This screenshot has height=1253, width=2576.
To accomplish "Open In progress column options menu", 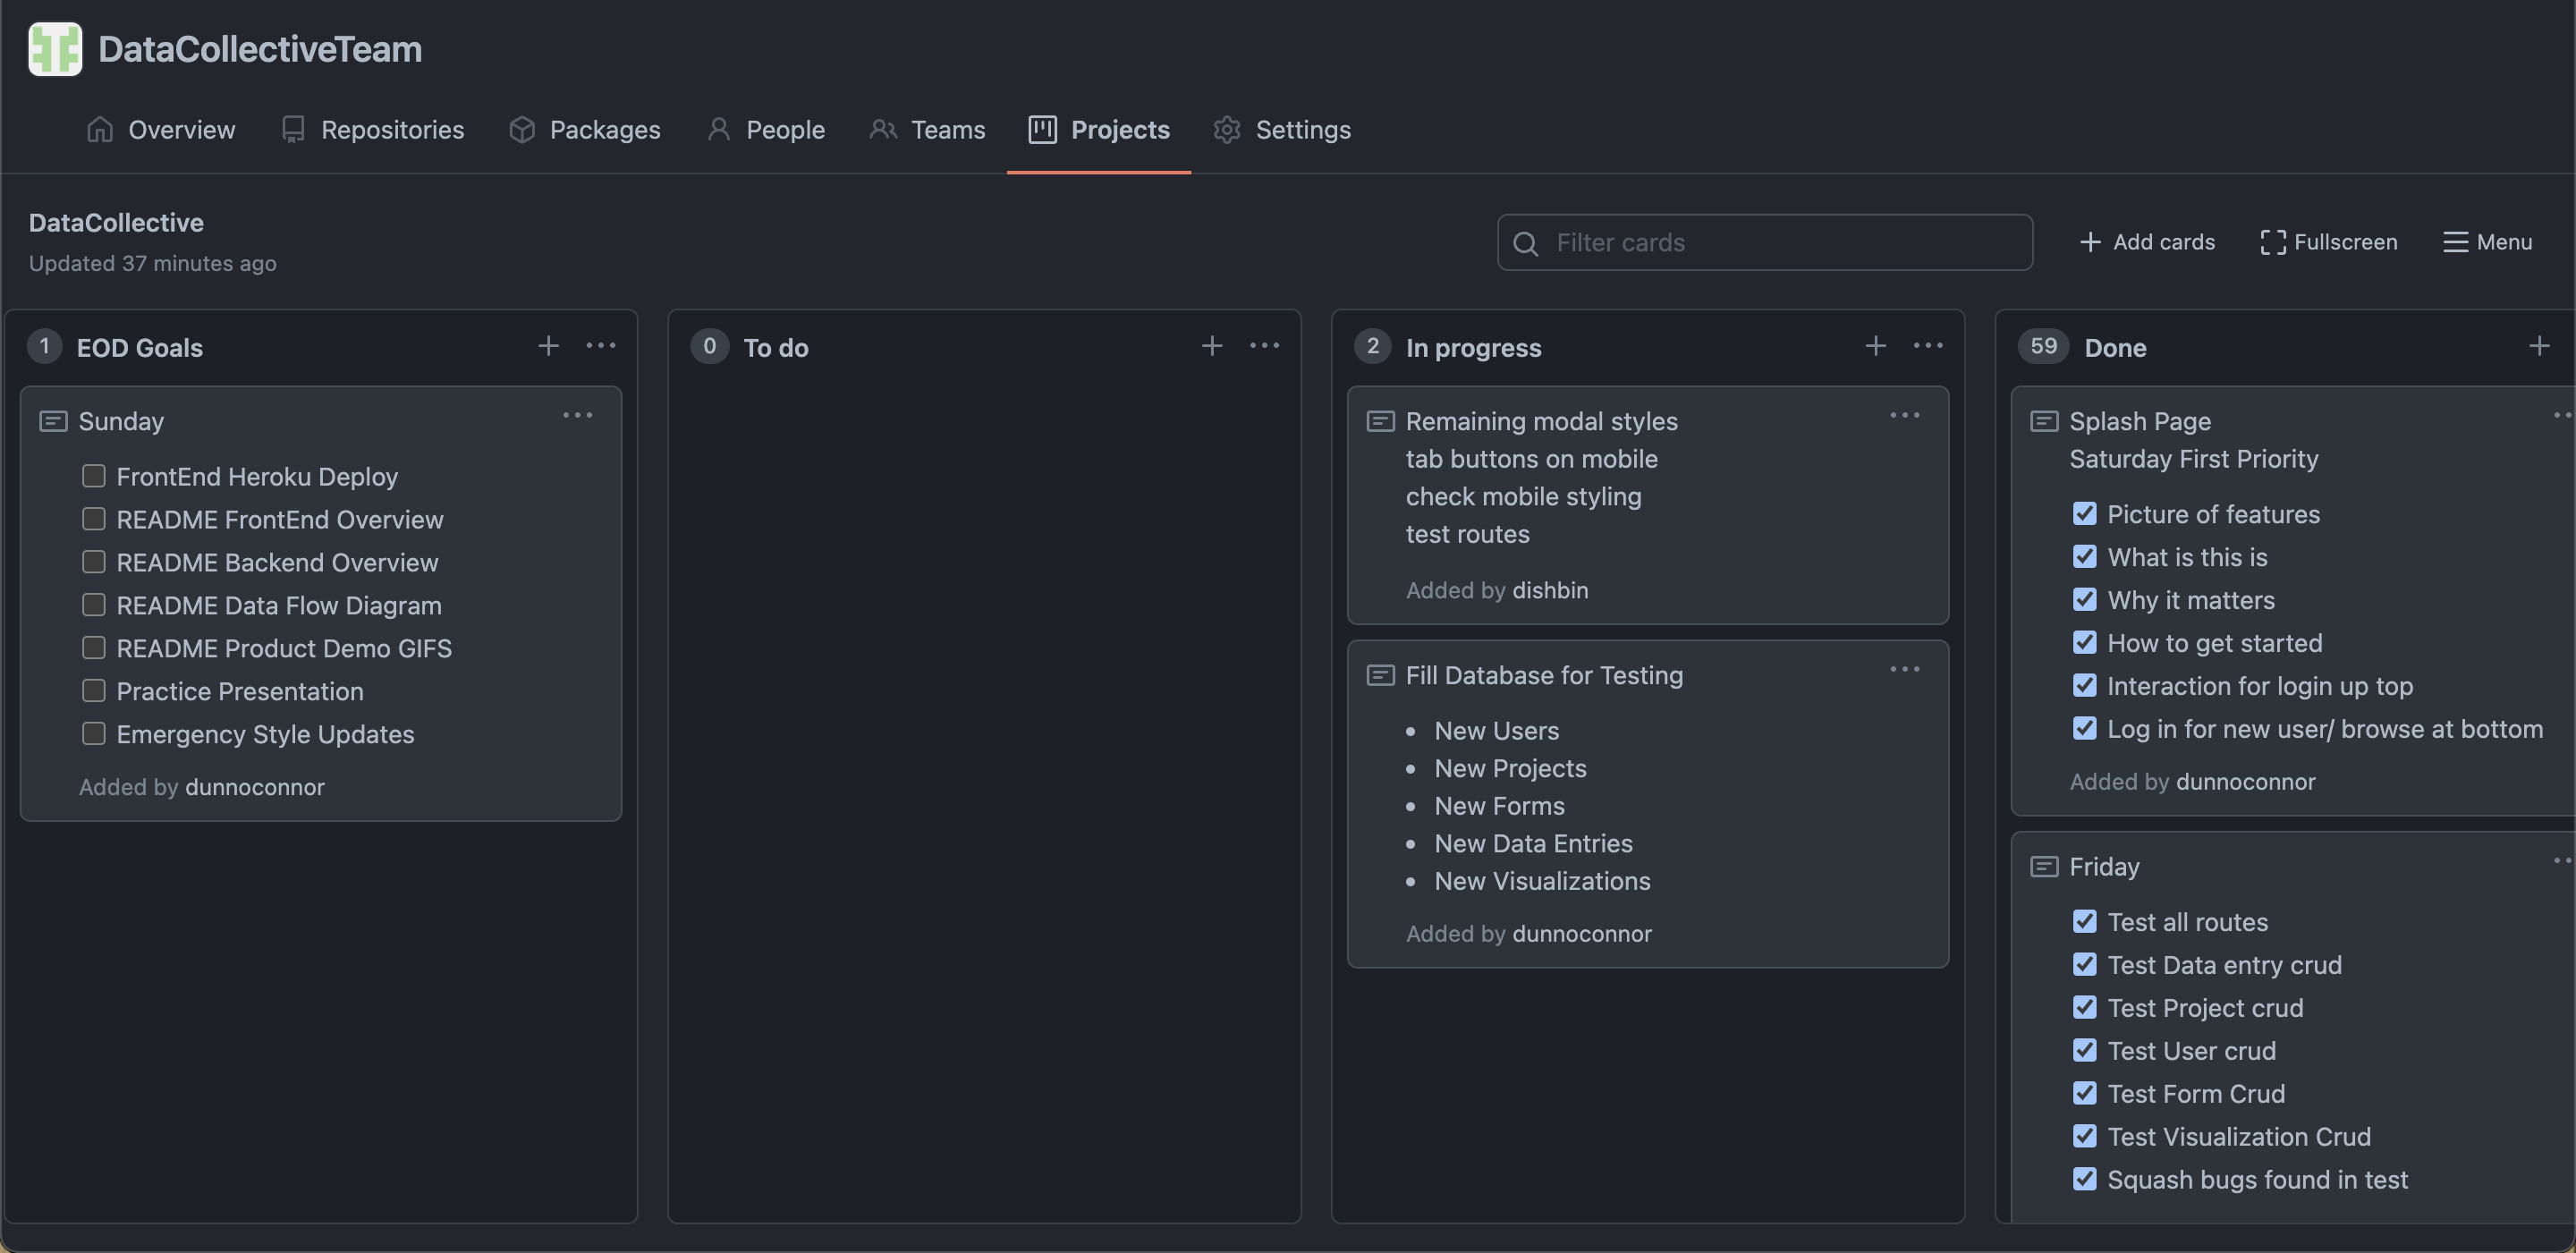I will (x=1928, y=346).
